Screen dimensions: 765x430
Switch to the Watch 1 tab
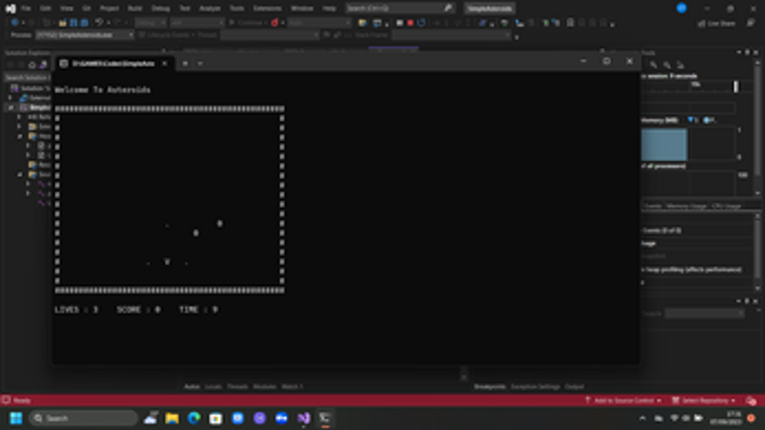(292, 387)
